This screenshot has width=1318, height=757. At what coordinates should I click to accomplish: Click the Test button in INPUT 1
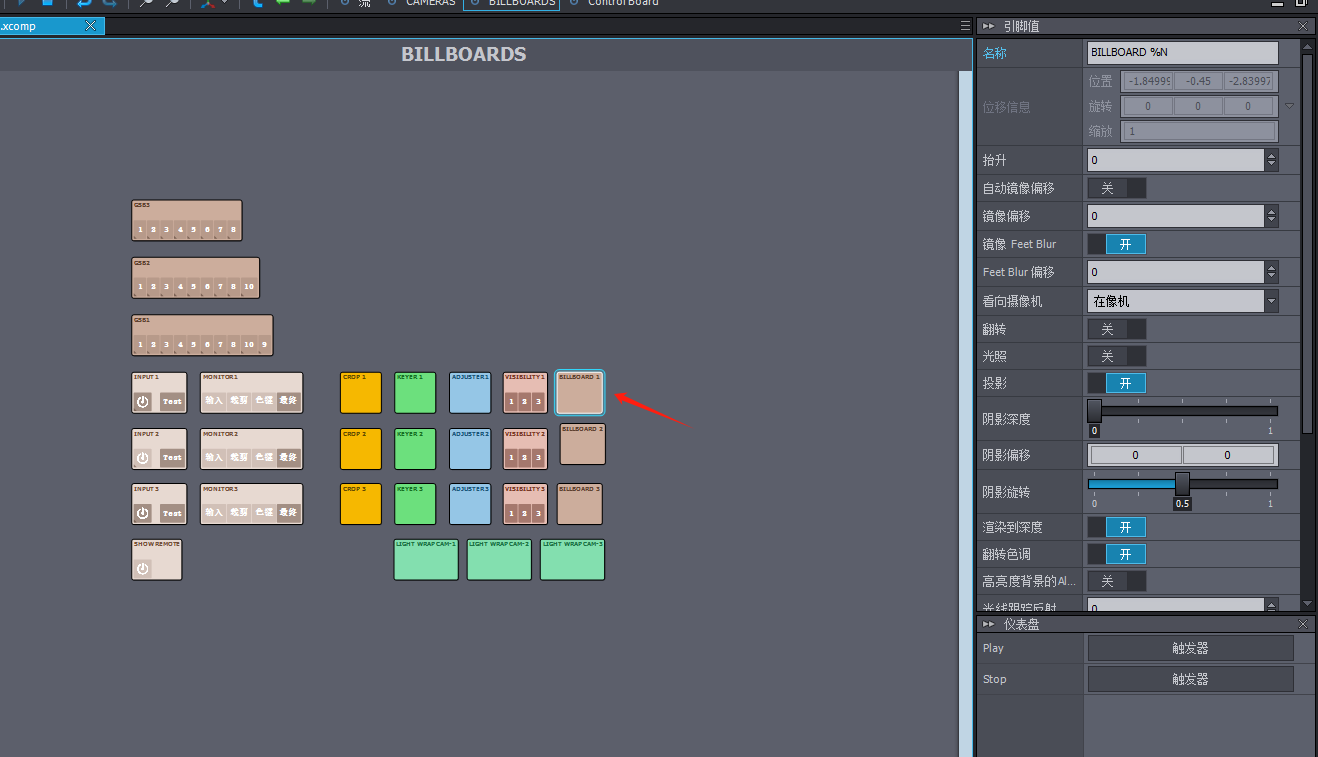(173, 401)
